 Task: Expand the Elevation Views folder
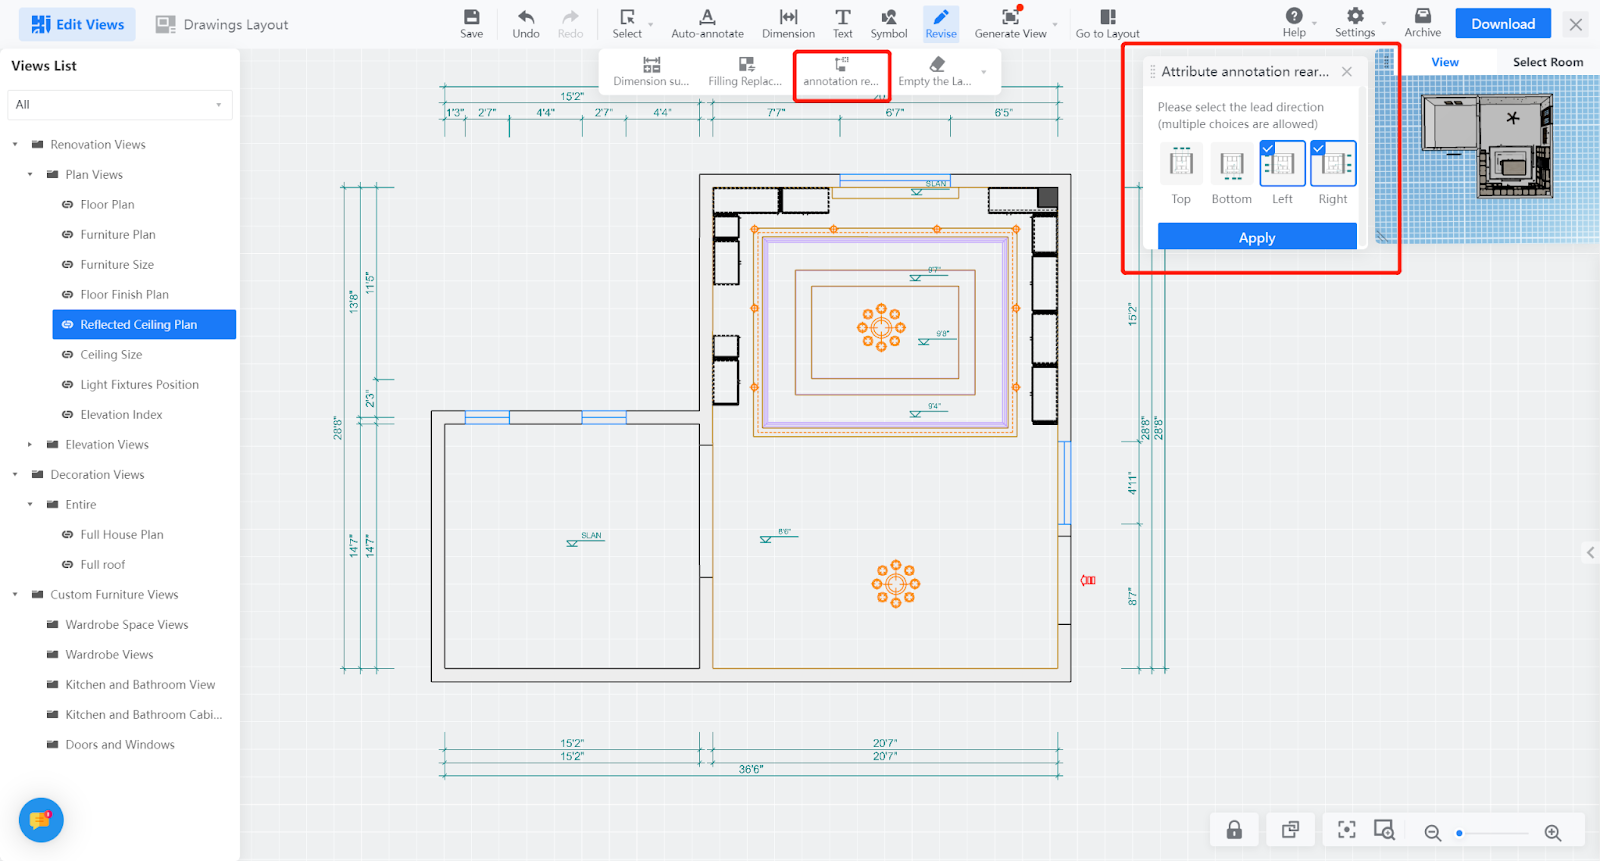30,445
